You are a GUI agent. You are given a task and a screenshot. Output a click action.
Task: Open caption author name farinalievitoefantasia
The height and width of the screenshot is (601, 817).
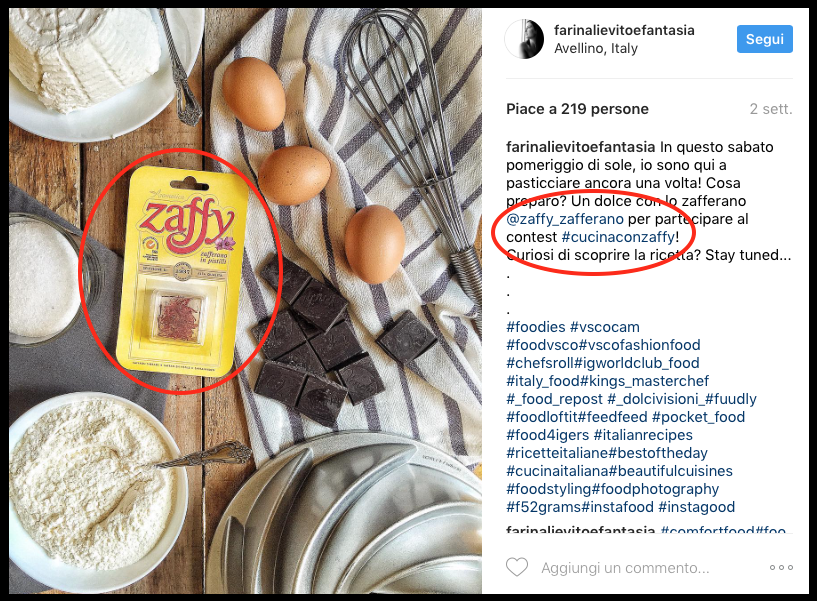click(x=580, y=147)
